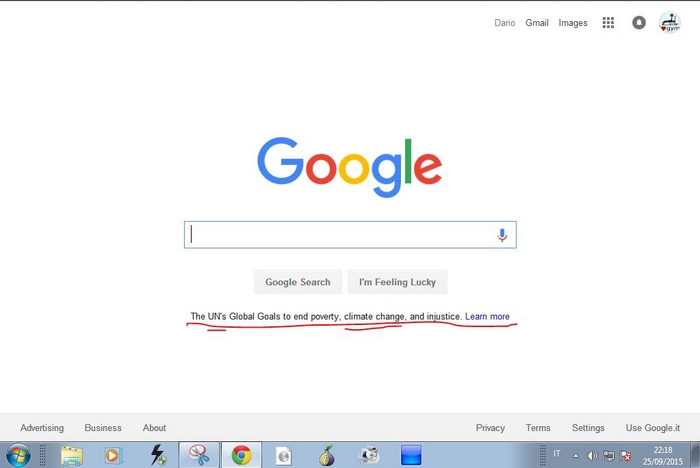Focus the Google search box
The width and height of the screenshot is (700, 468).
[350, 234]
